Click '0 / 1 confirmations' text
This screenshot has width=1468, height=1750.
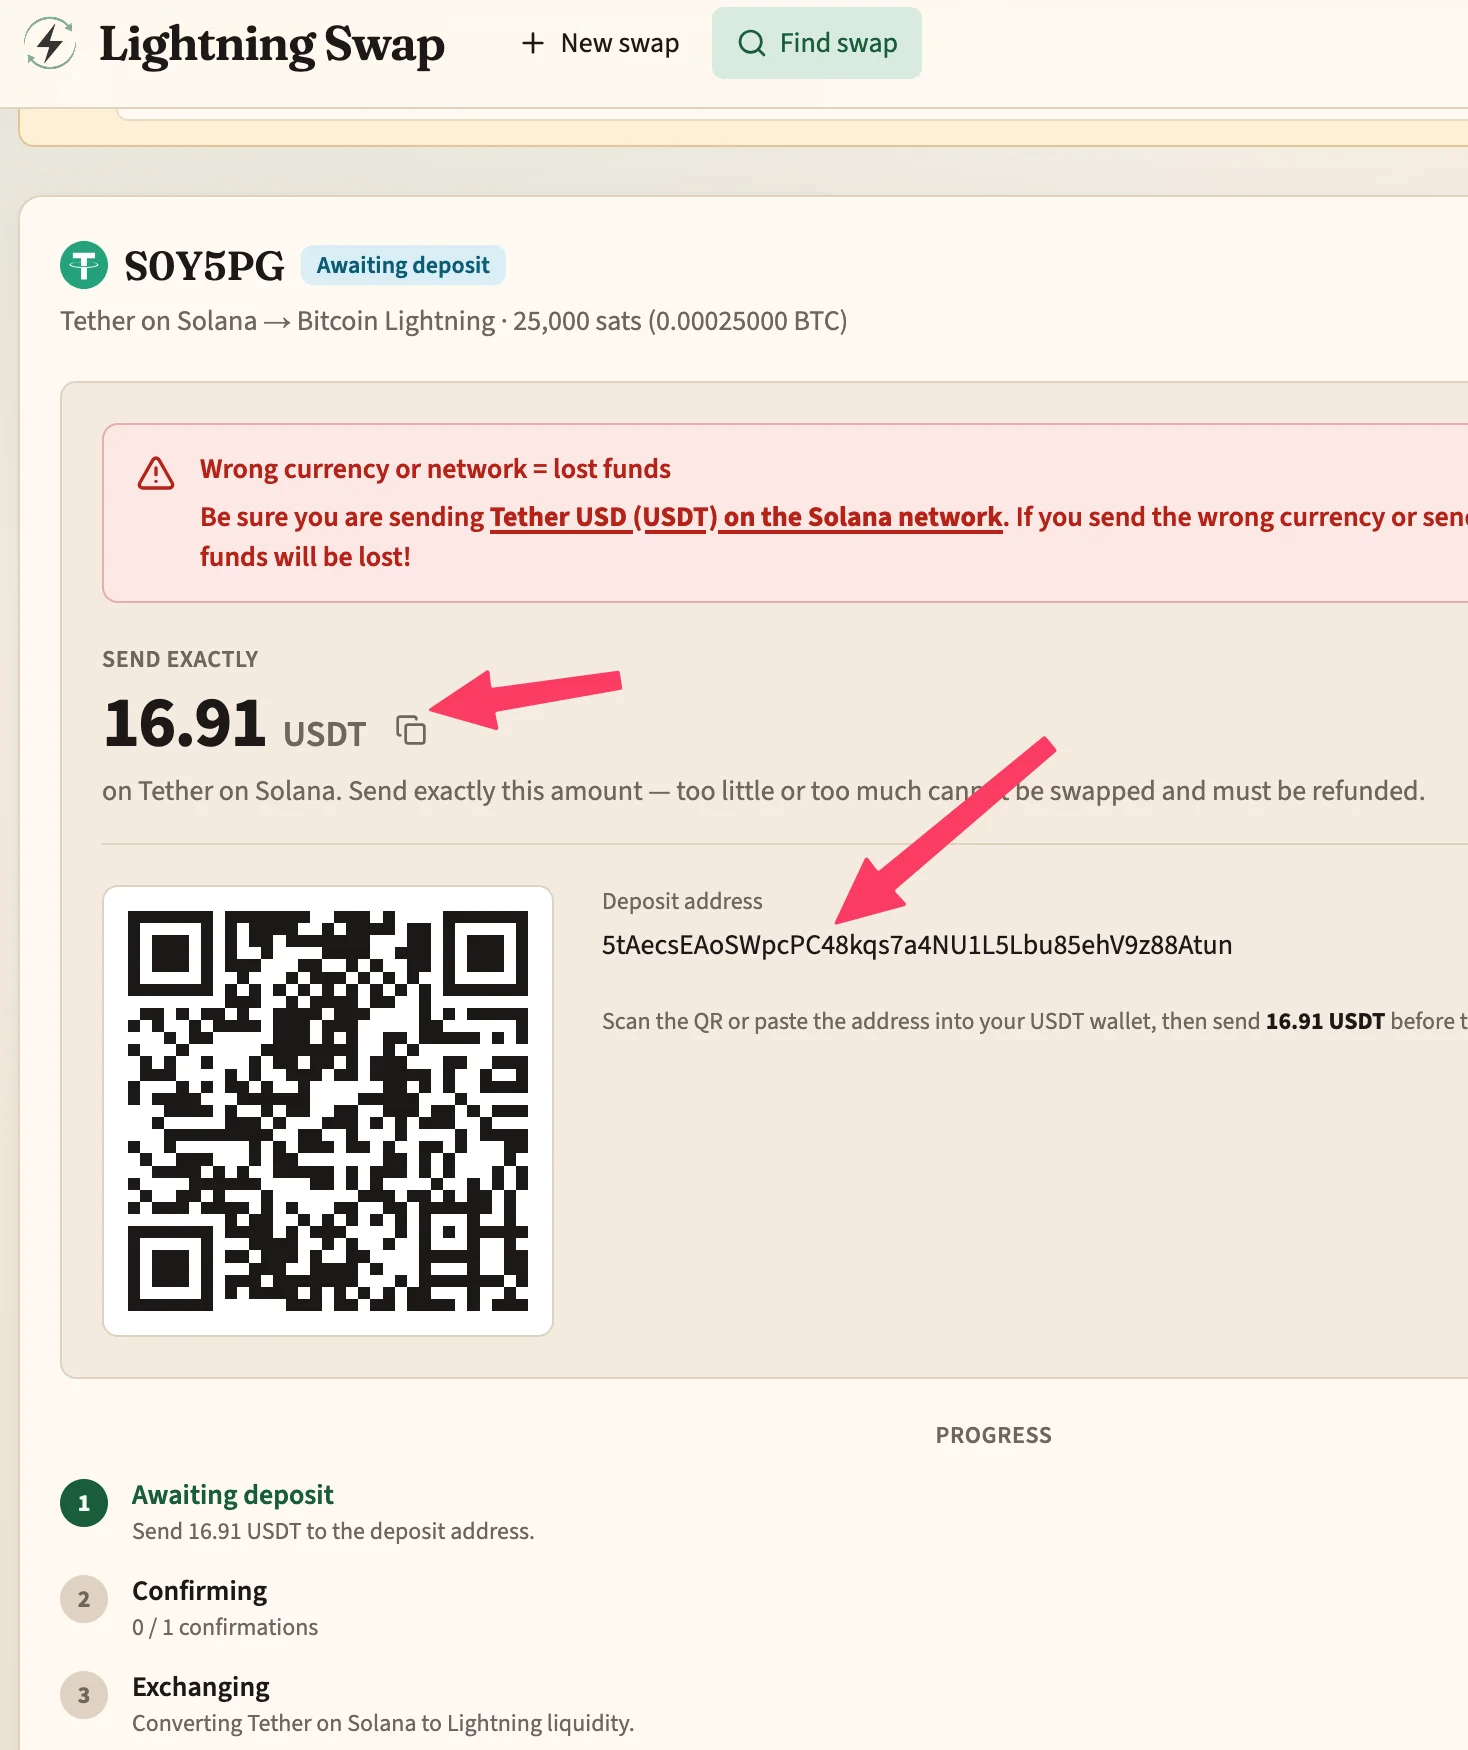pyautogui.click(x=225, y=1627)
